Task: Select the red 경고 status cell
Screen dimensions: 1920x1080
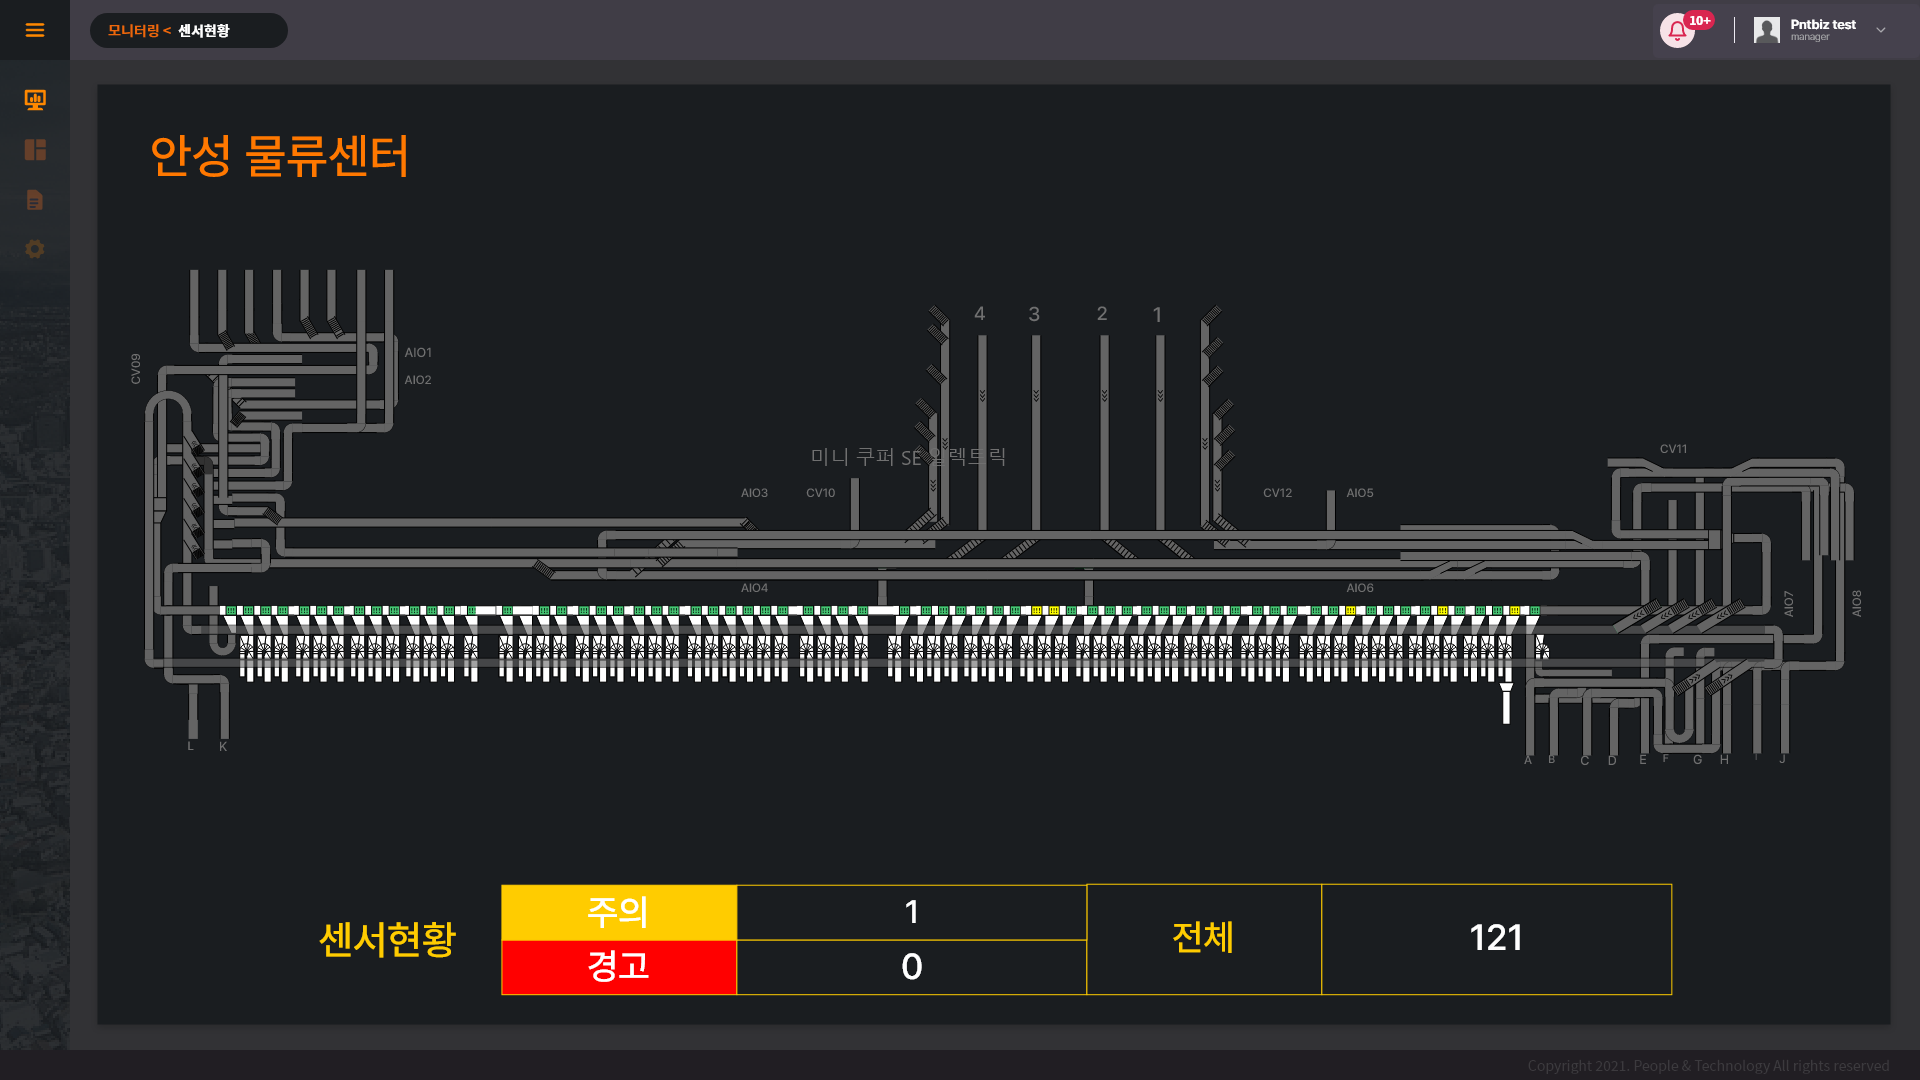Action: pos(619,967)
